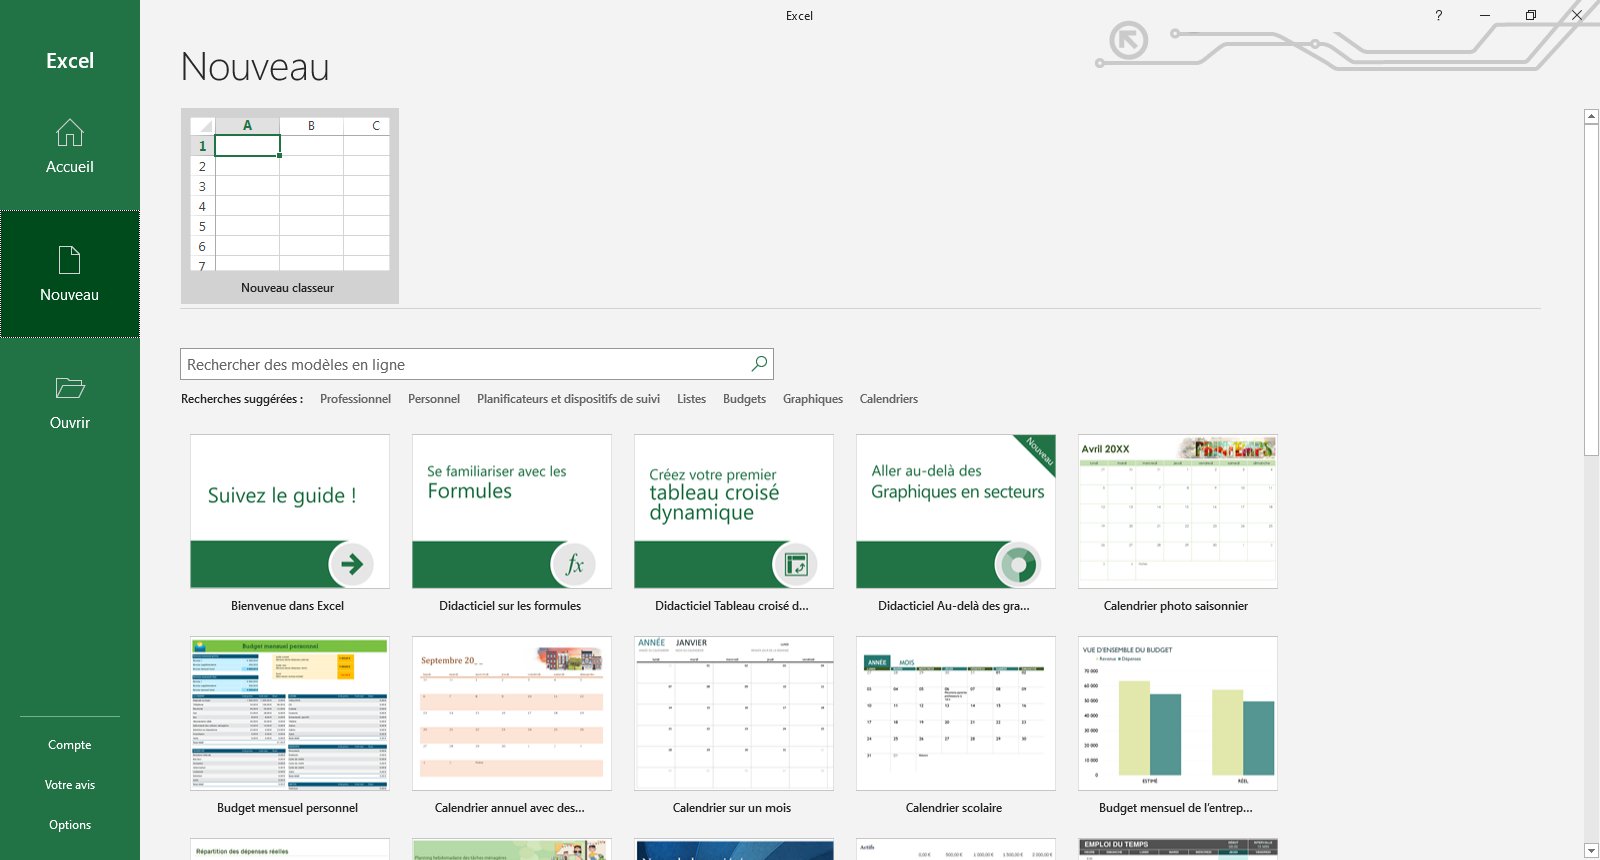The width and height of the screenshot is (1600, 860).
Task: Click the pivot table icon on tutorial card
Action: (x=795, y=565)
